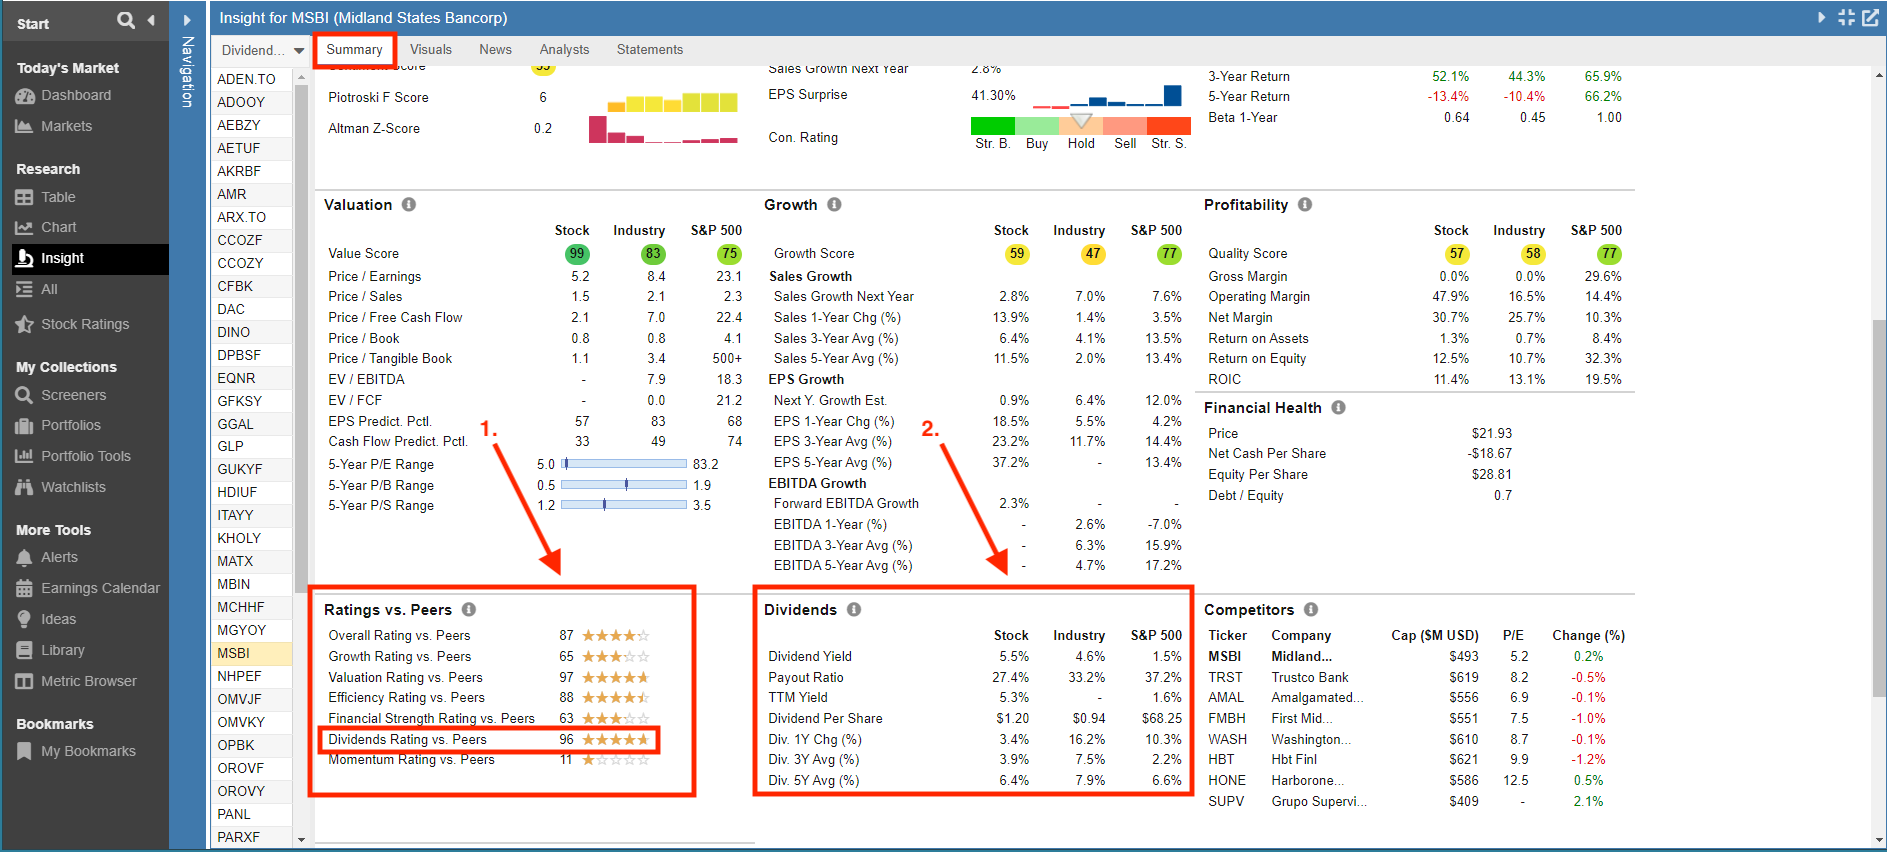
Task: Click Dividends Rating vs. Peers row
Action: [489, 740]
